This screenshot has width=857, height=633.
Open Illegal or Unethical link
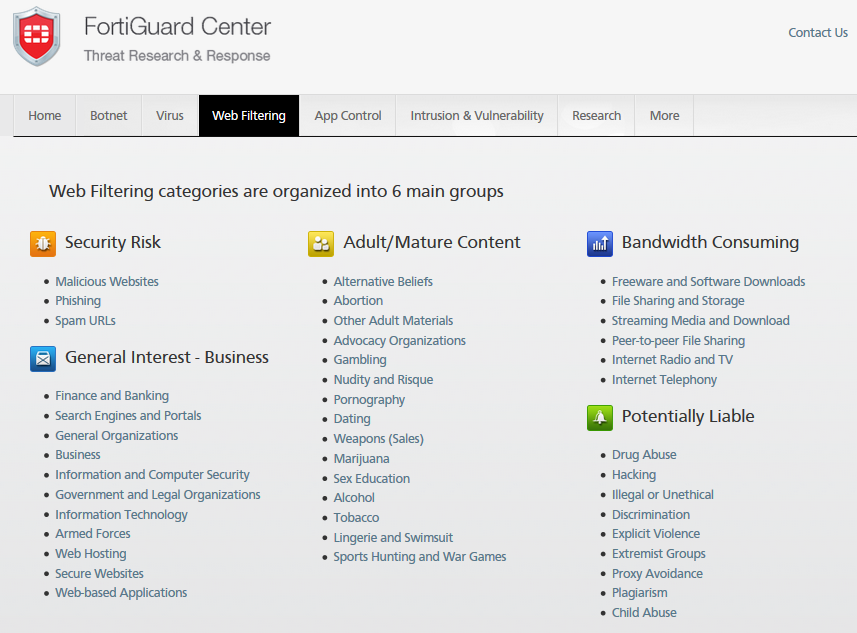[662, 495]
